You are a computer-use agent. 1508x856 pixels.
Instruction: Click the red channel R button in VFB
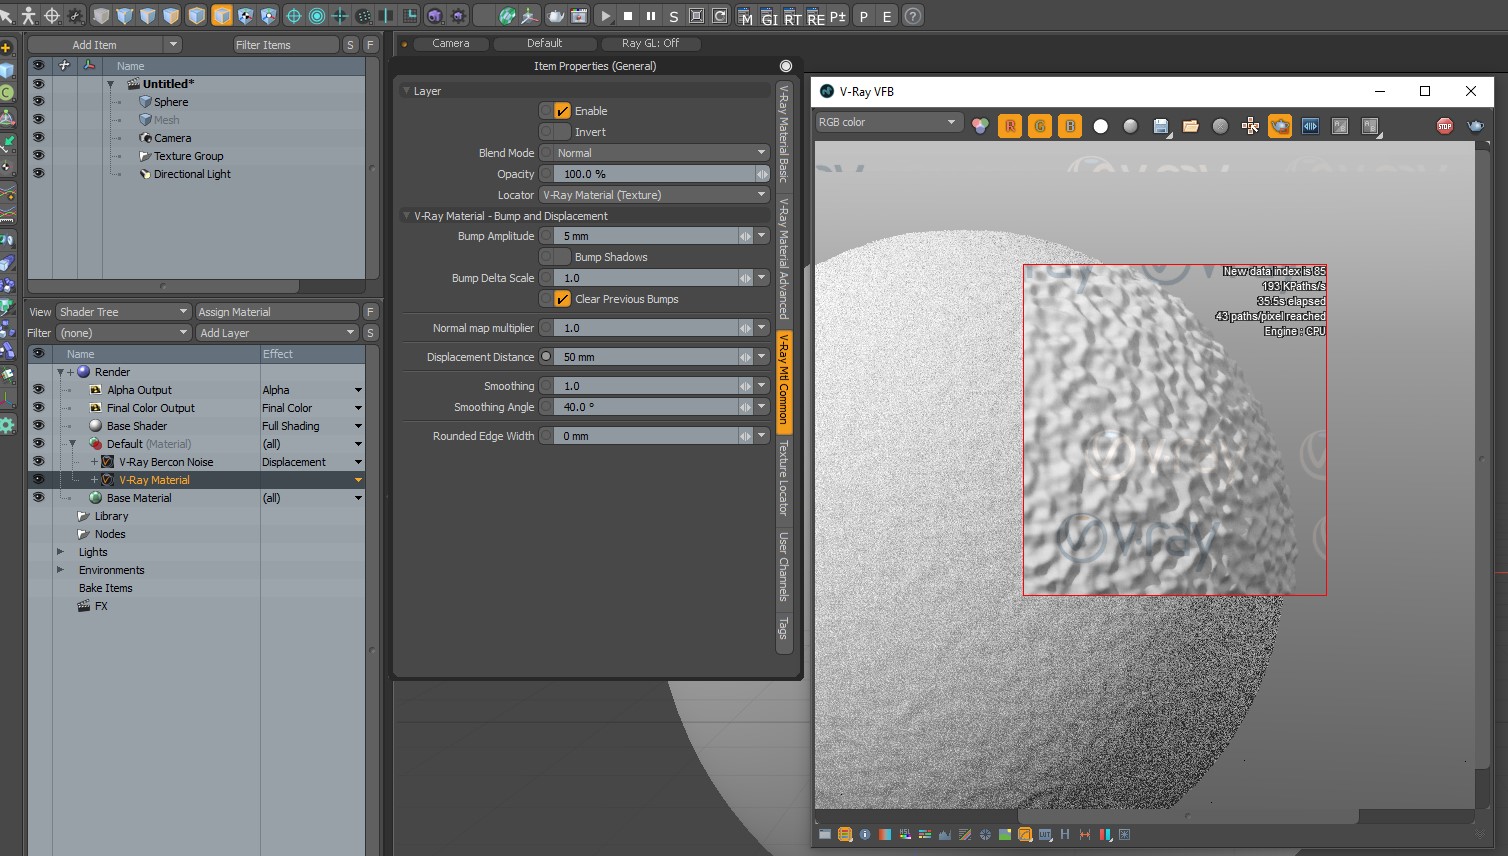[x=1010, y=126]
